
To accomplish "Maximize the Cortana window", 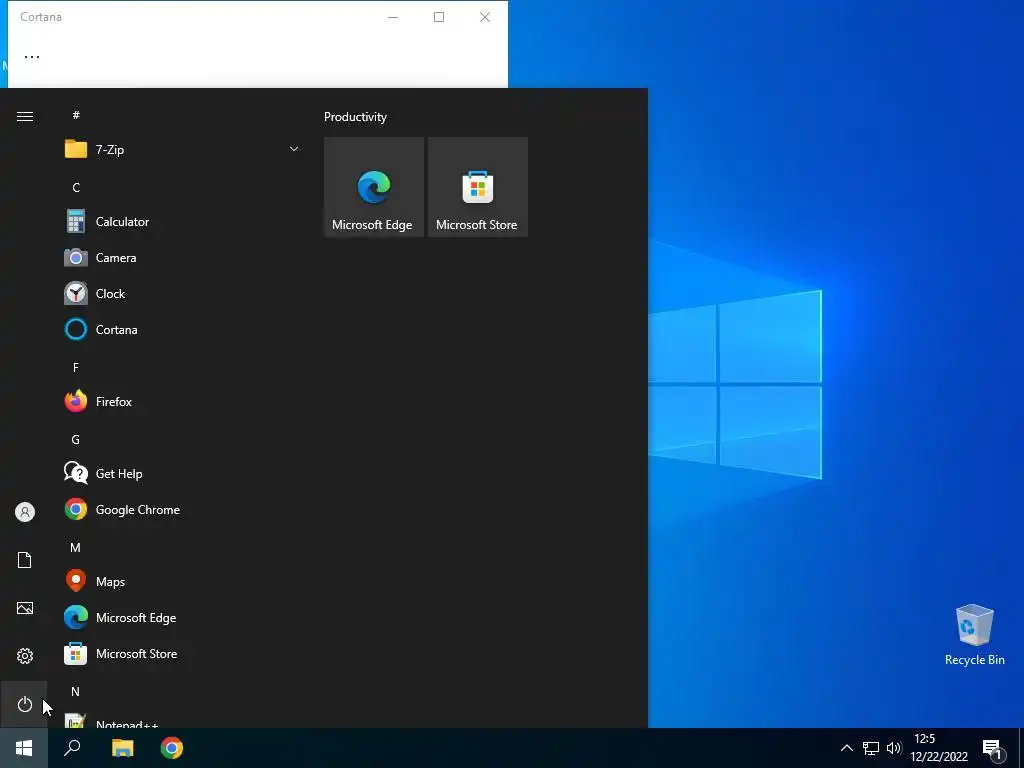I will (x=439, y=17).
